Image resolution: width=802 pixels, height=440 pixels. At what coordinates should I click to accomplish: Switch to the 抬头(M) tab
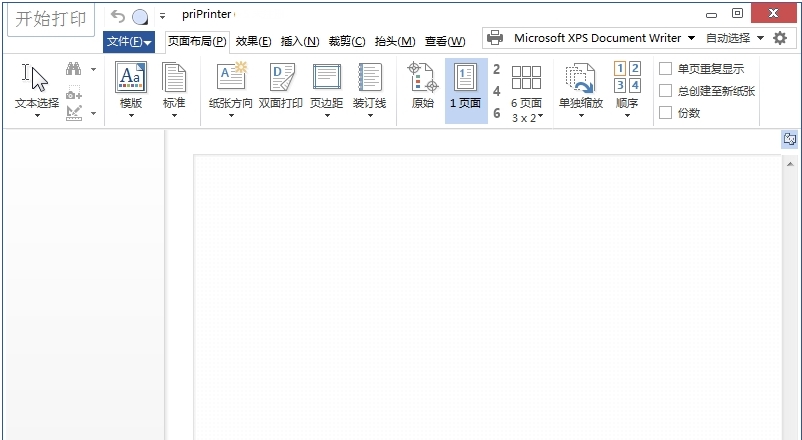click(x=394, y=41)
